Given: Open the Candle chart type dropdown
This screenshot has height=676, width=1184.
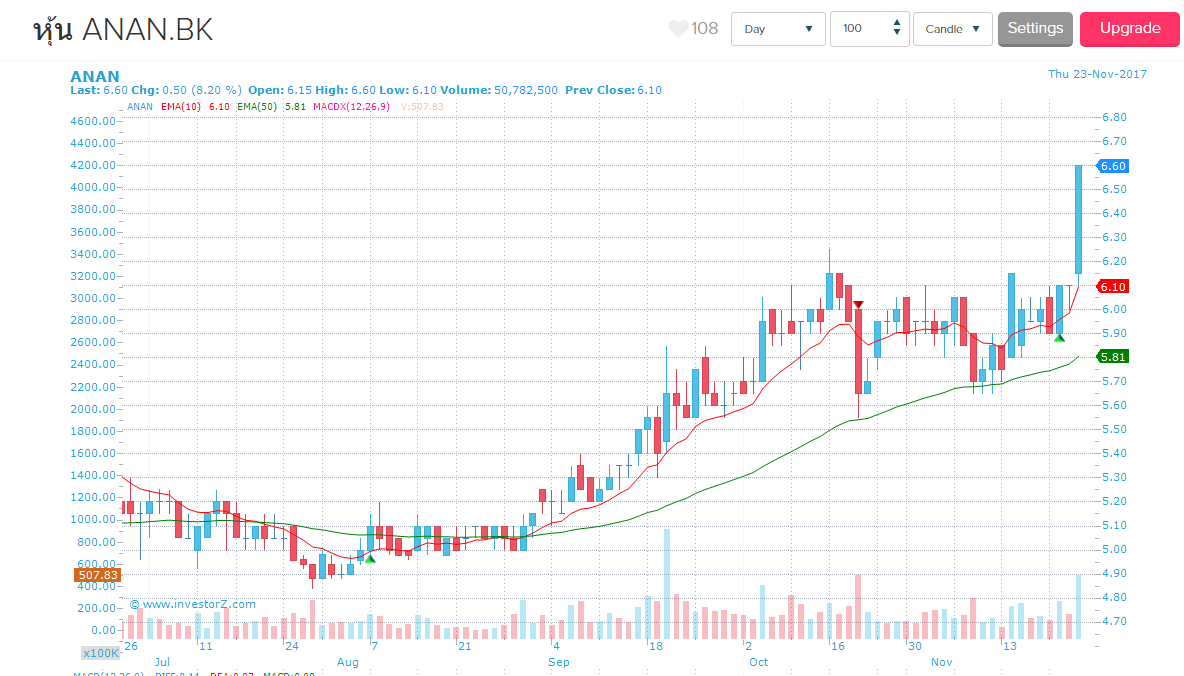Looking at the screenshot, I should (952, 29).
